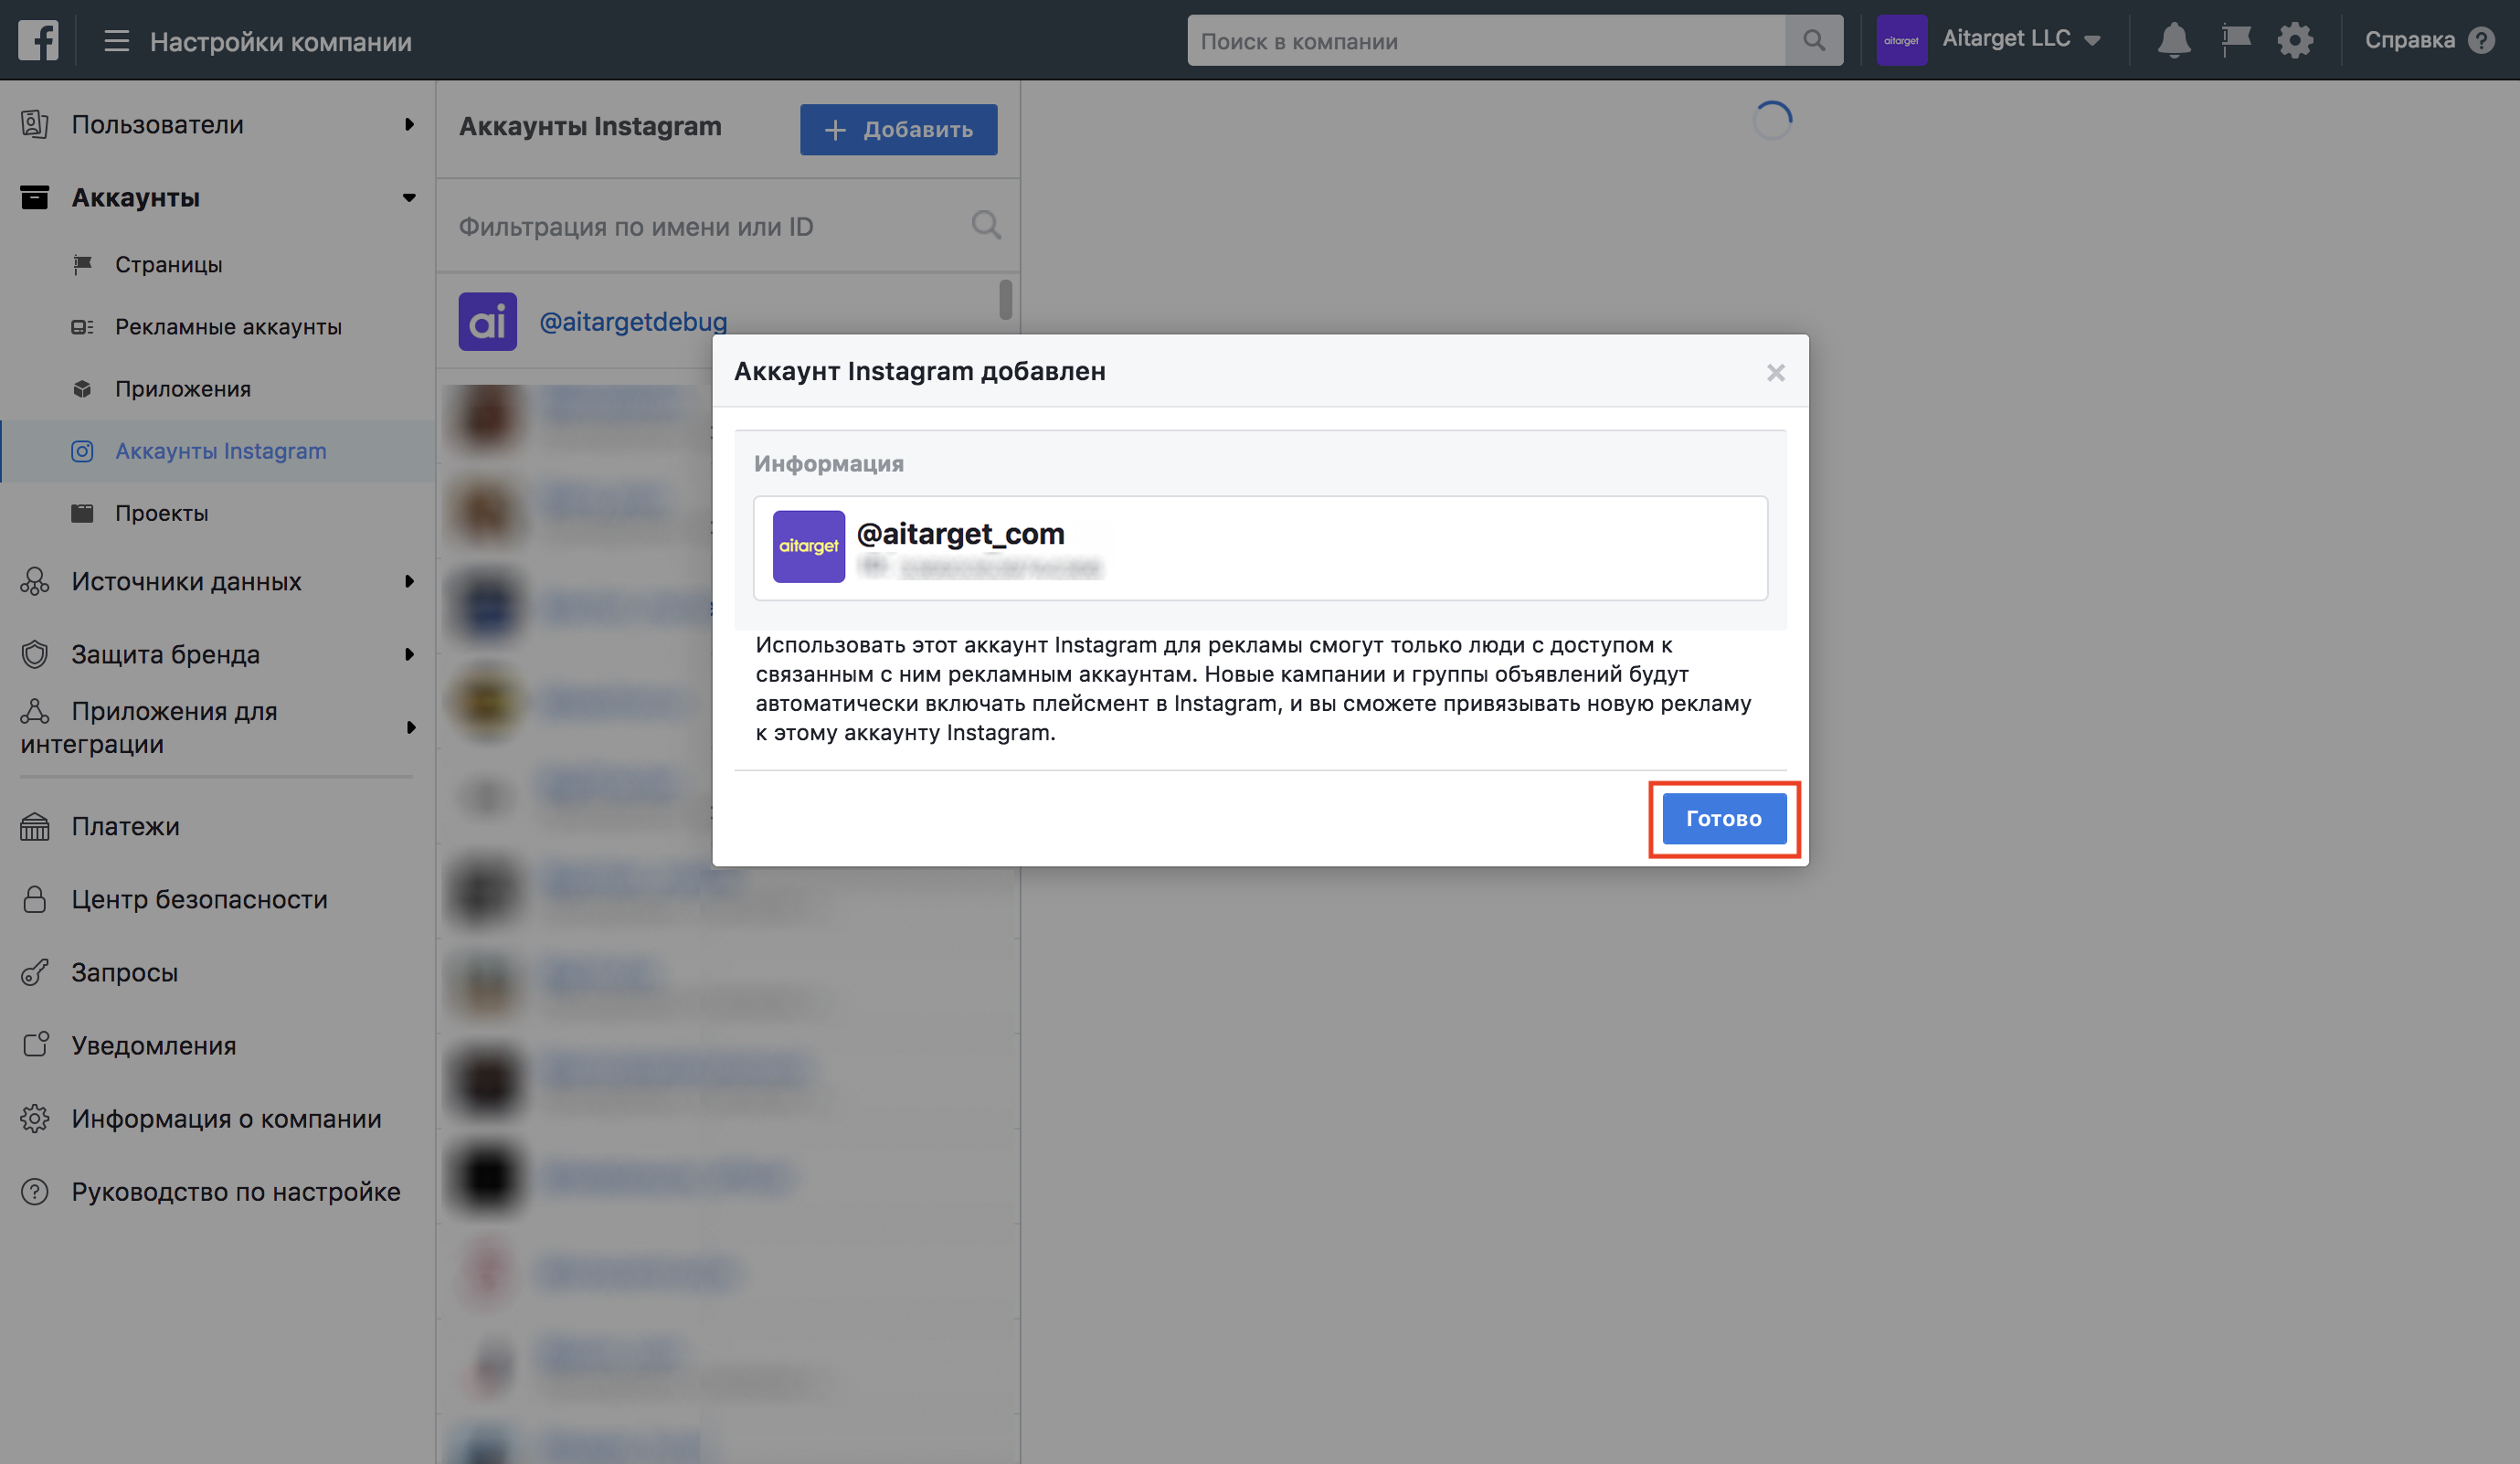Focus the Поиск в компании search field
Screen dimensions: 2520x1464
pos(1486,41)
